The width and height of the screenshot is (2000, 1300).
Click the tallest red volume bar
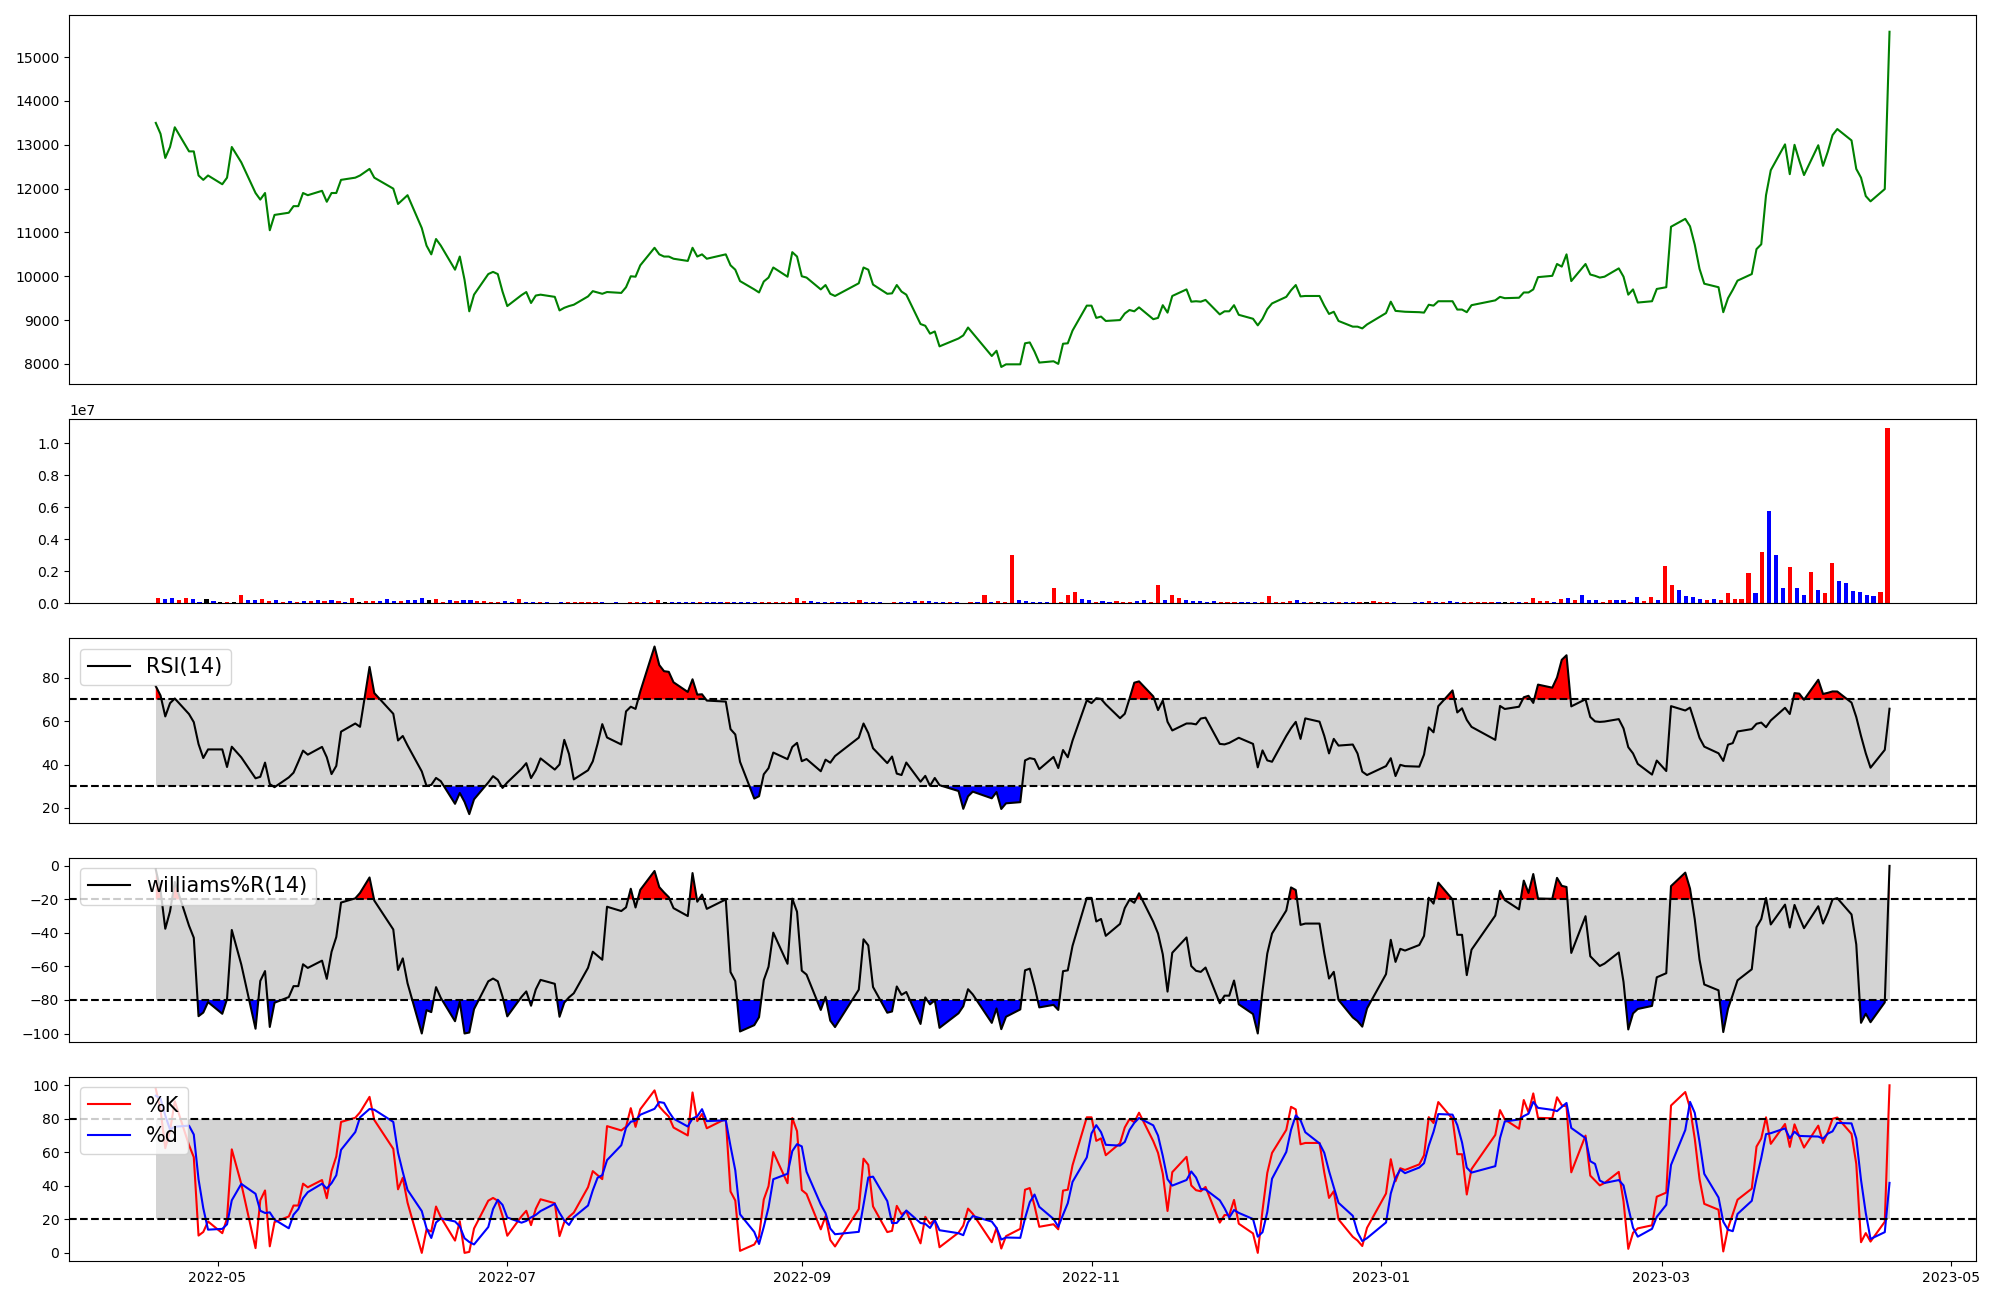(1887, 516)
